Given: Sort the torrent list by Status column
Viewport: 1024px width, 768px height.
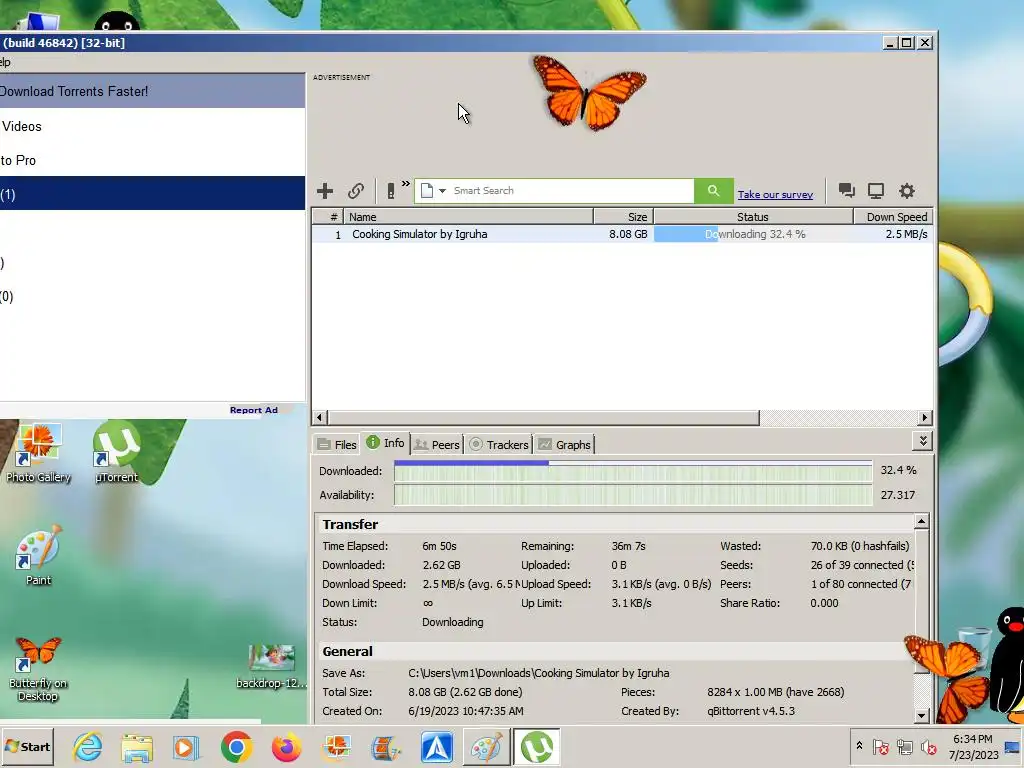Looking at the screenshot, I should (753, 217).
